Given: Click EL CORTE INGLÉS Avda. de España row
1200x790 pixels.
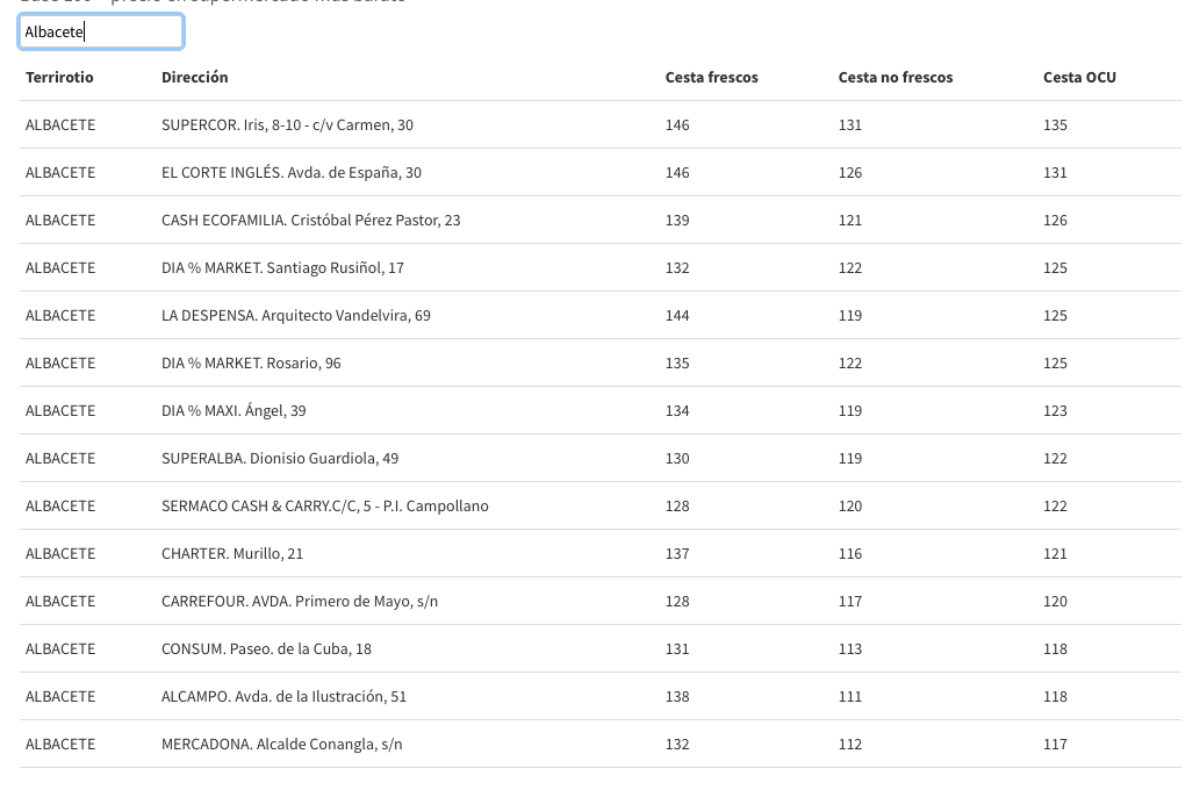Looking at the screenshot, I should pos(291,173).
